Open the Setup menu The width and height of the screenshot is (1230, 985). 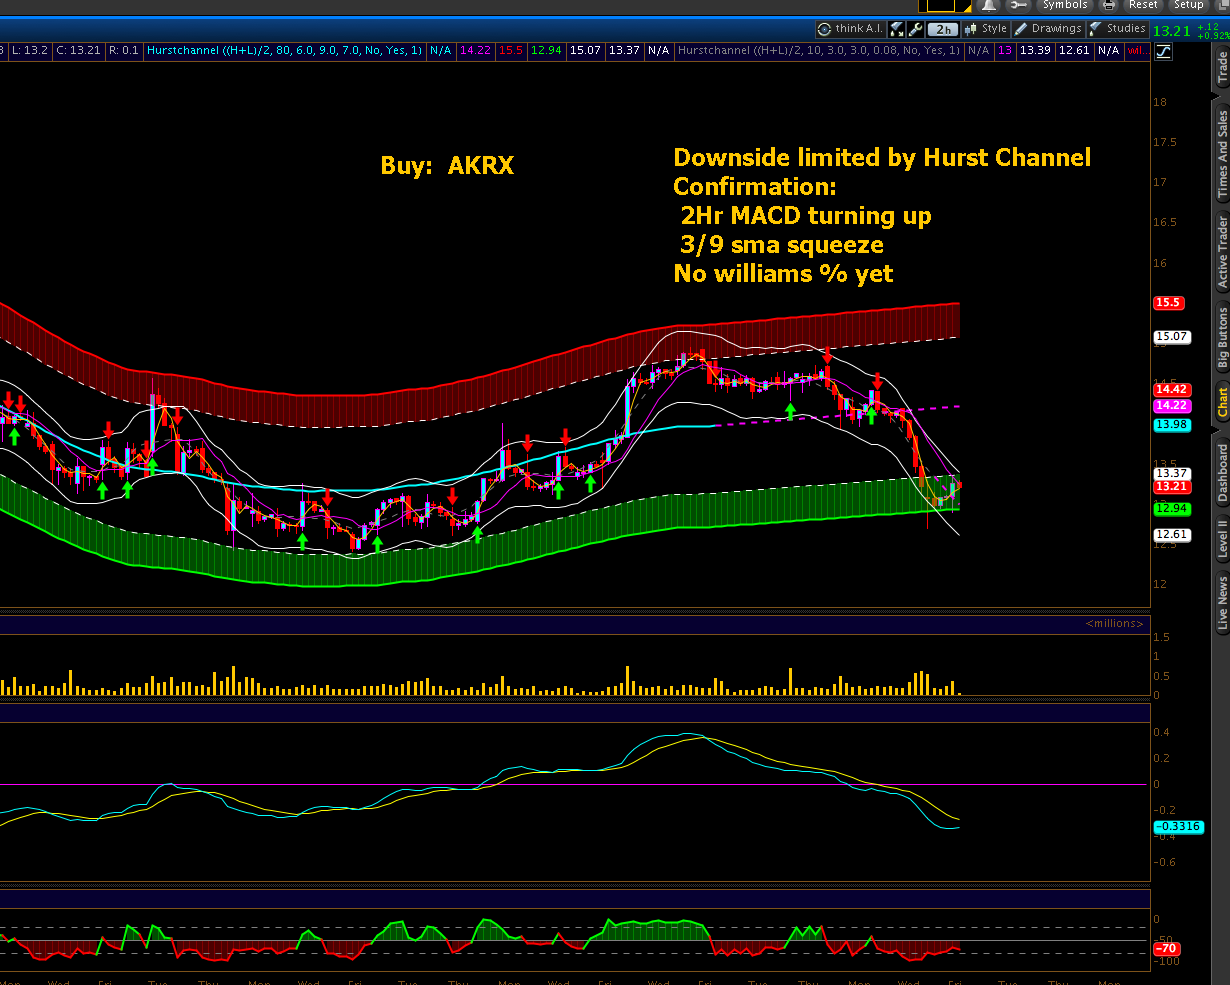(x=1188, y=6)
